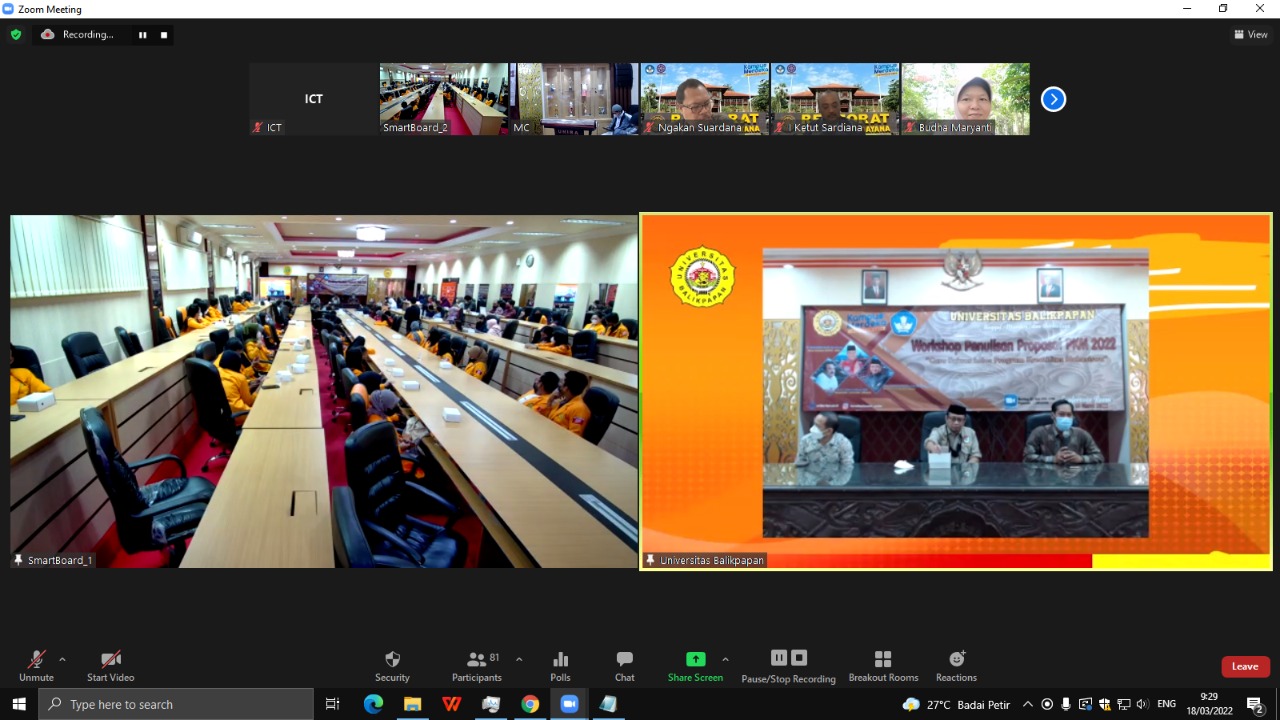This screenshot has width=1280, height=720.
Task: Open the Participants panel
Action: click(476, 666)
